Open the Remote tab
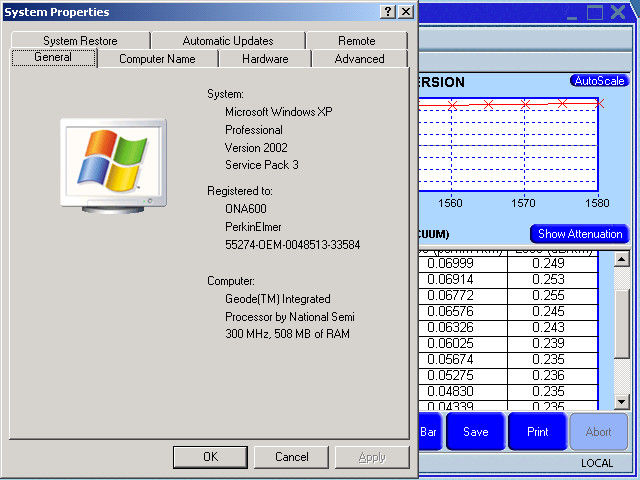The height and width of the screenshot is (480, 640). coord(357,41)
